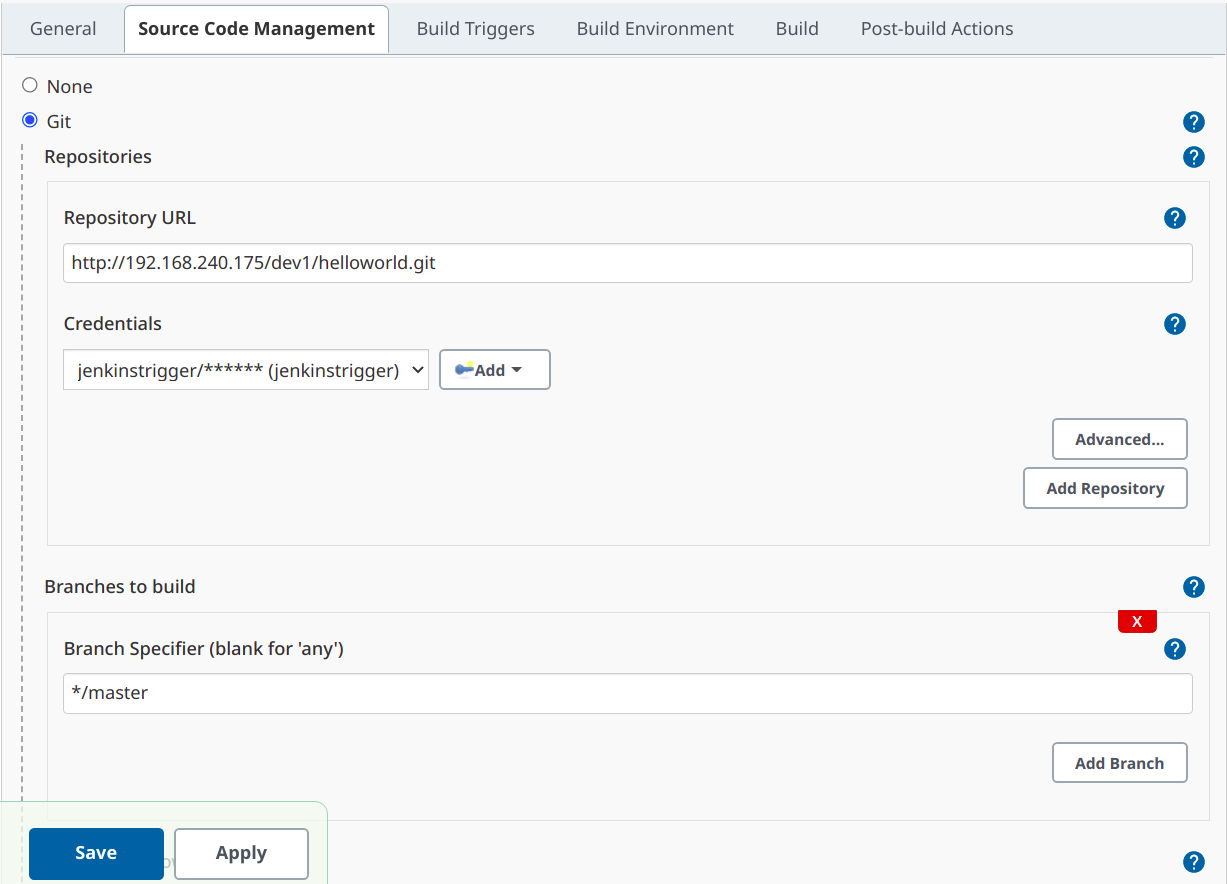Click inside the Branch Specifier field

[628, 693]
